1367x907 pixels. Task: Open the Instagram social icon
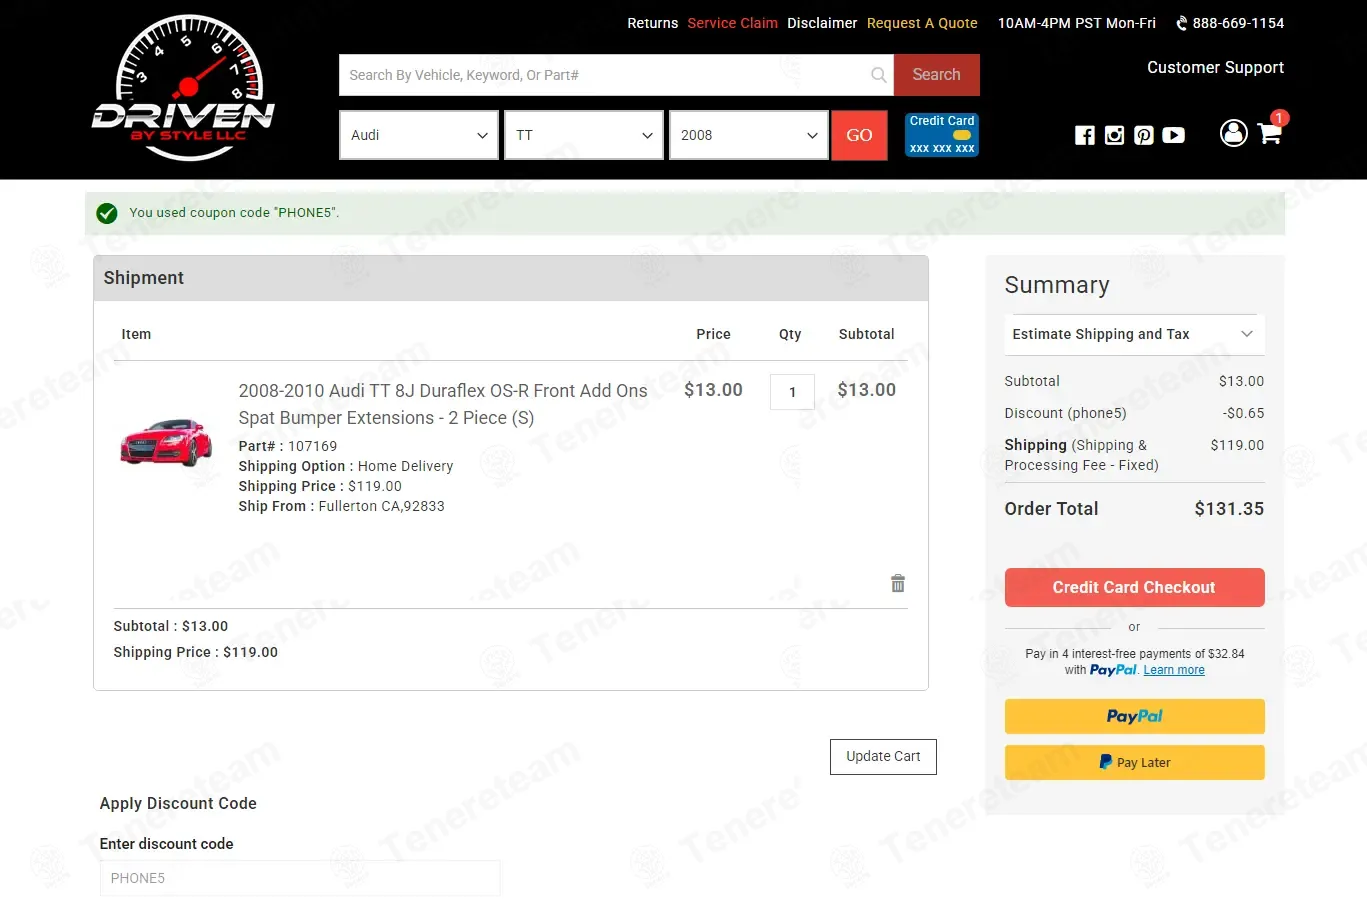tap(1115, 135)
